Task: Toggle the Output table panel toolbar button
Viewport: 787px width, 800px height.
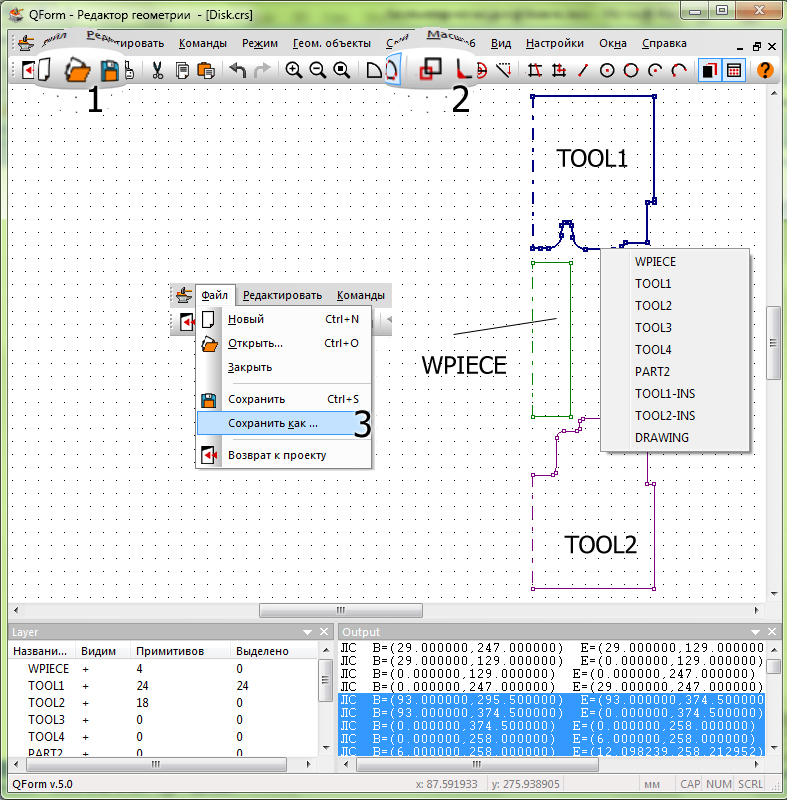Action: click(x=734, y=70)
